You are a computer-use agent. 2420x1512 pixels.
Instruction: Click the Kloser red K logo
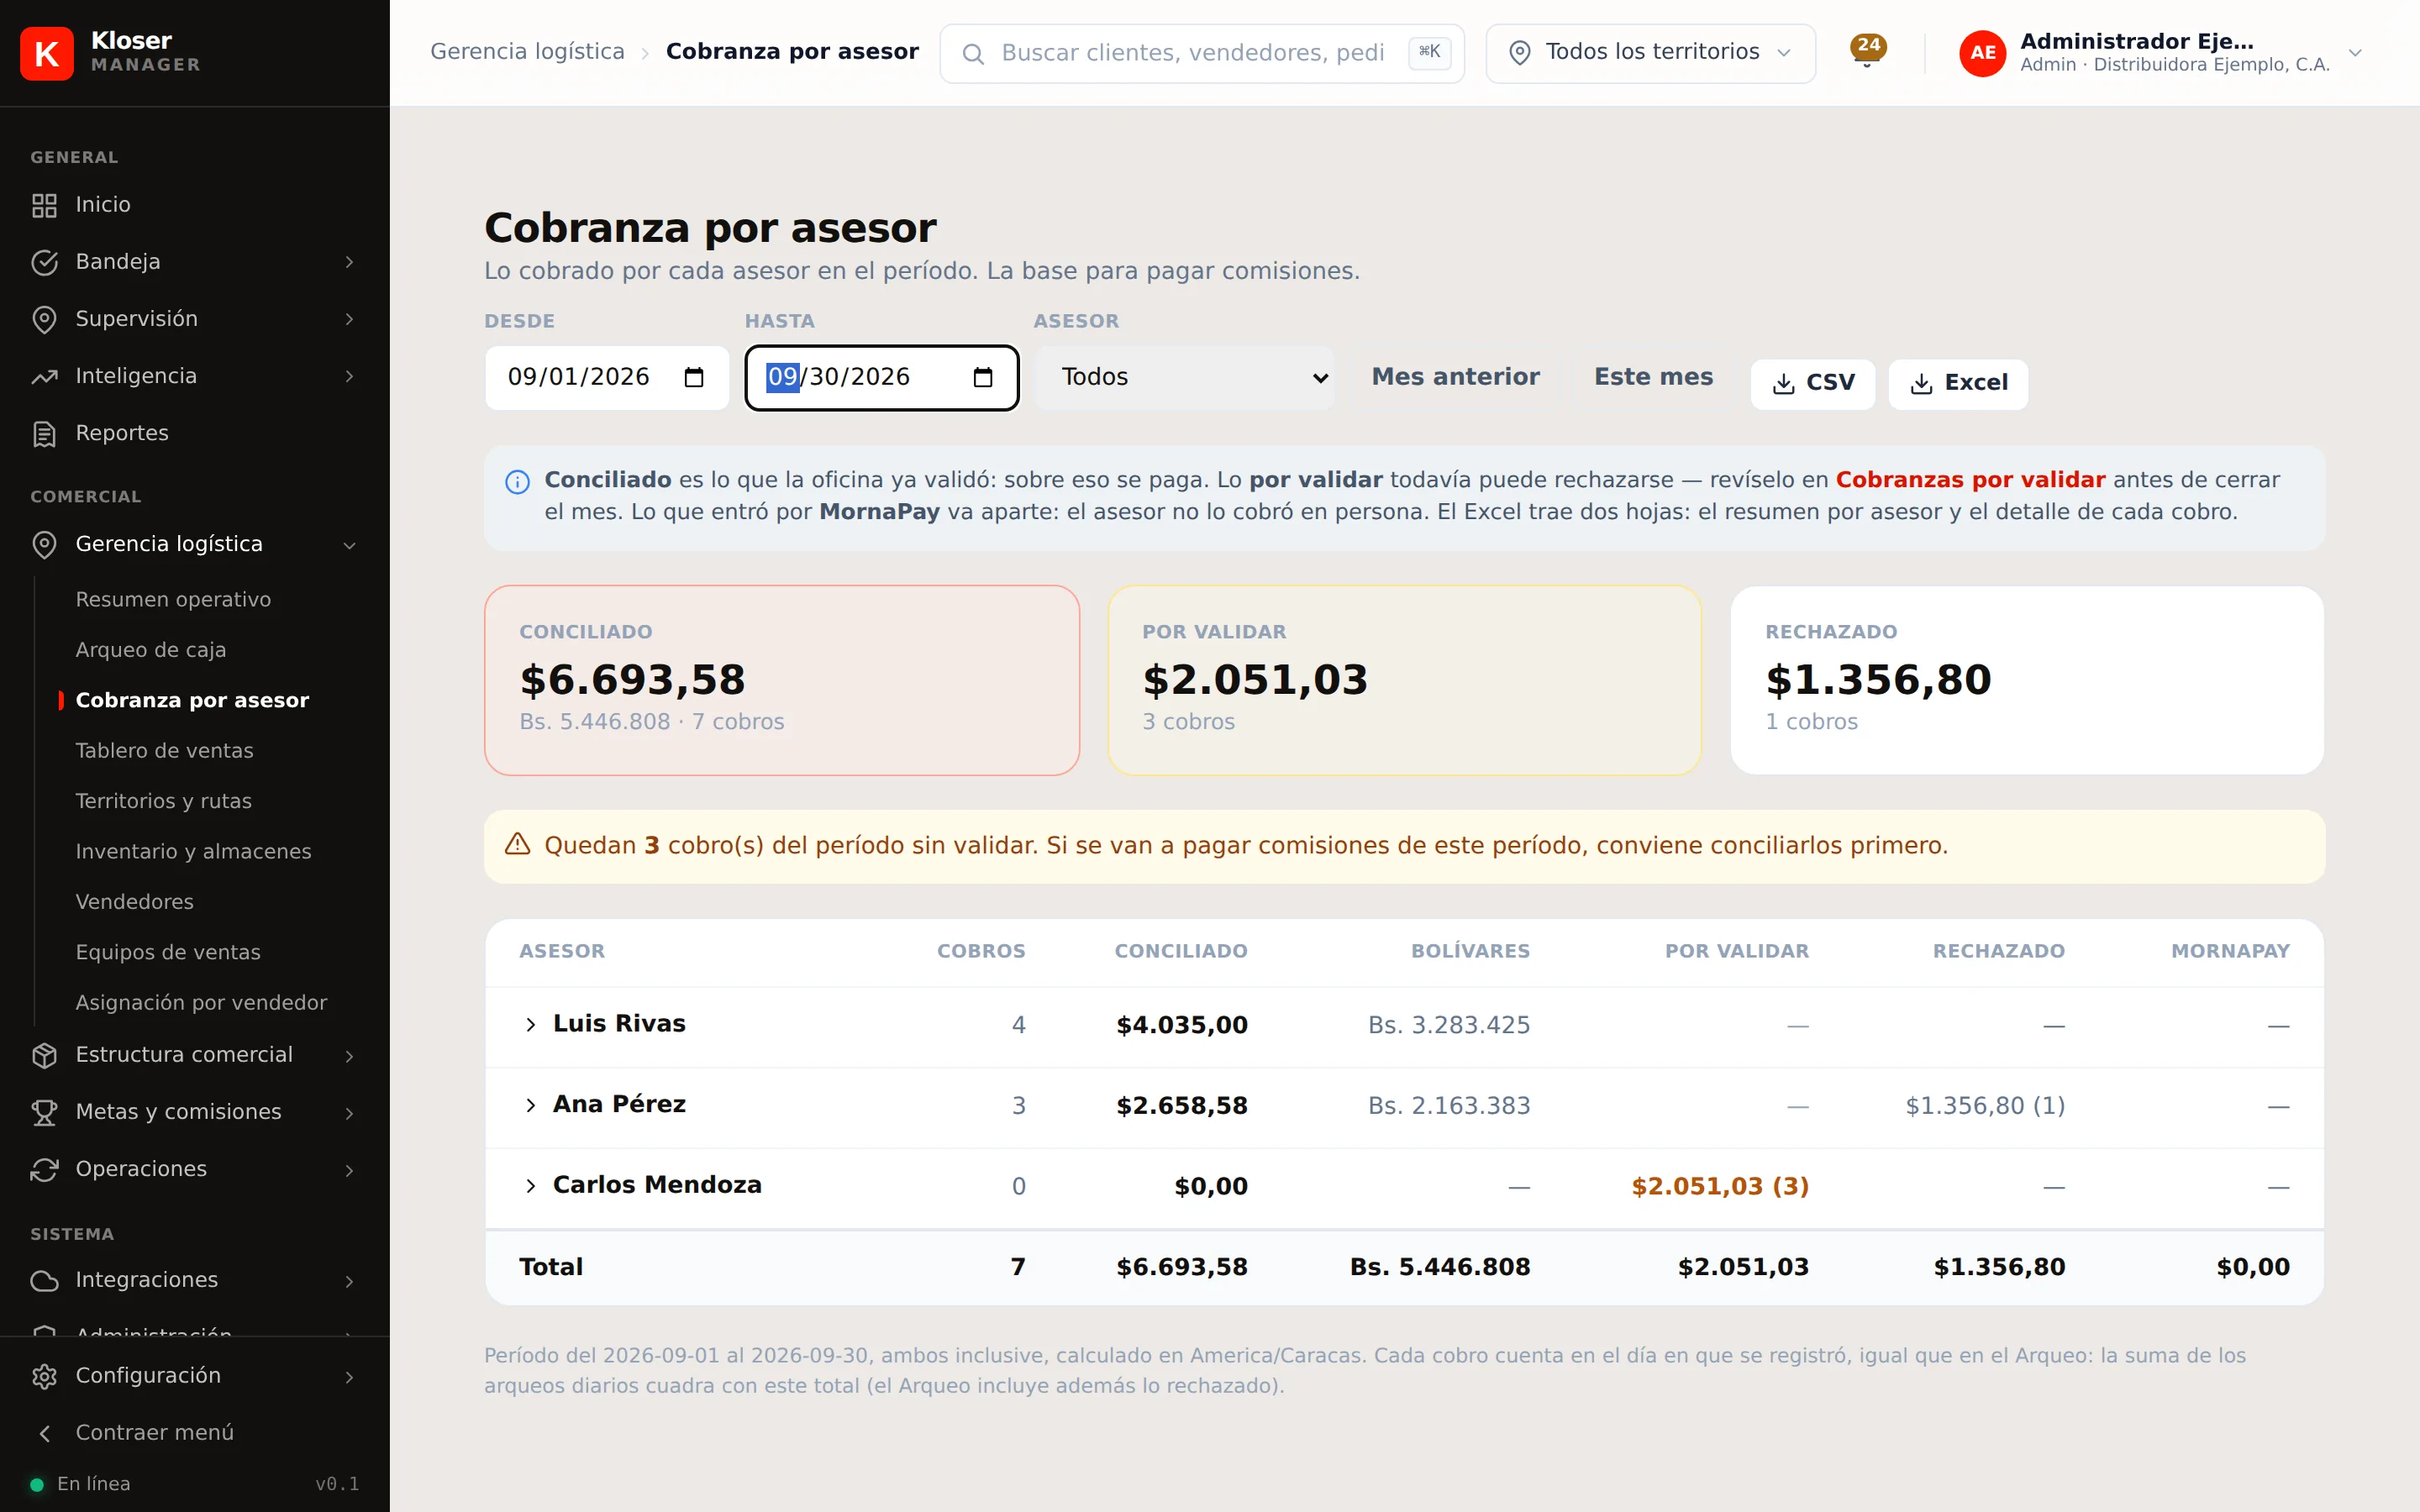47,53
